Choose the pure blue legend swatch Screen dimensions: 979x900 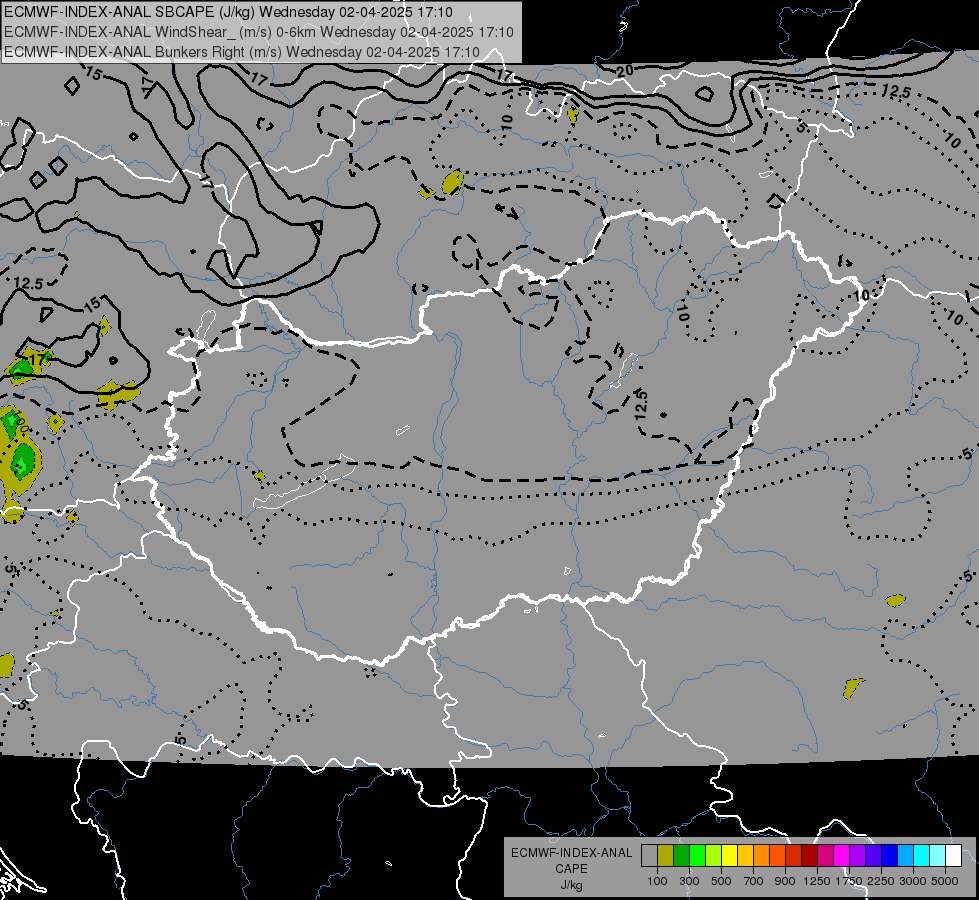point(890,856)
